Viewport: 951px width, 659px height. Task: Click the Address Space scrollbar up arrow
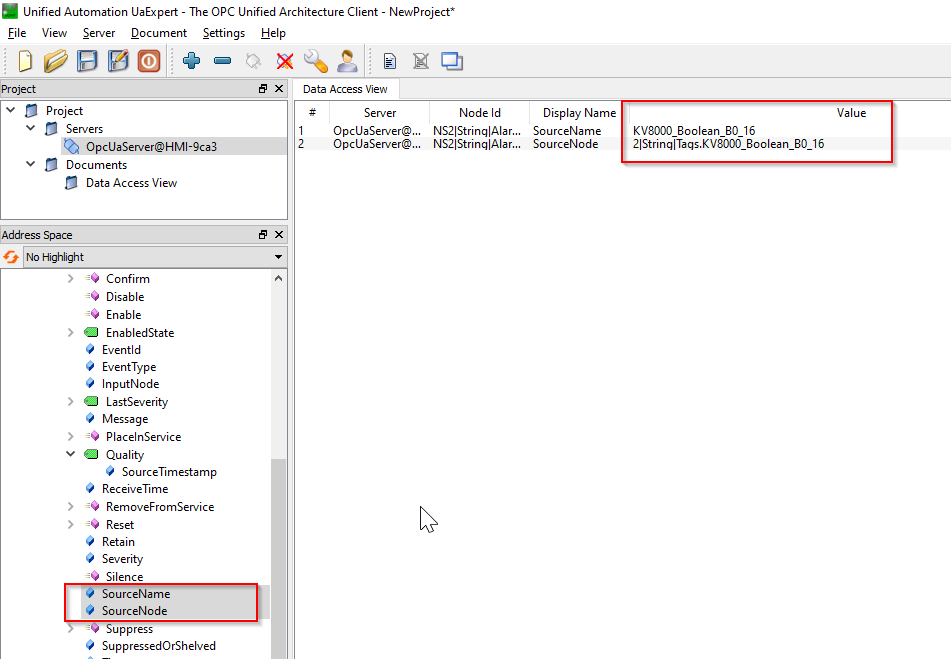pyautogui.click(x=278, y=278)
